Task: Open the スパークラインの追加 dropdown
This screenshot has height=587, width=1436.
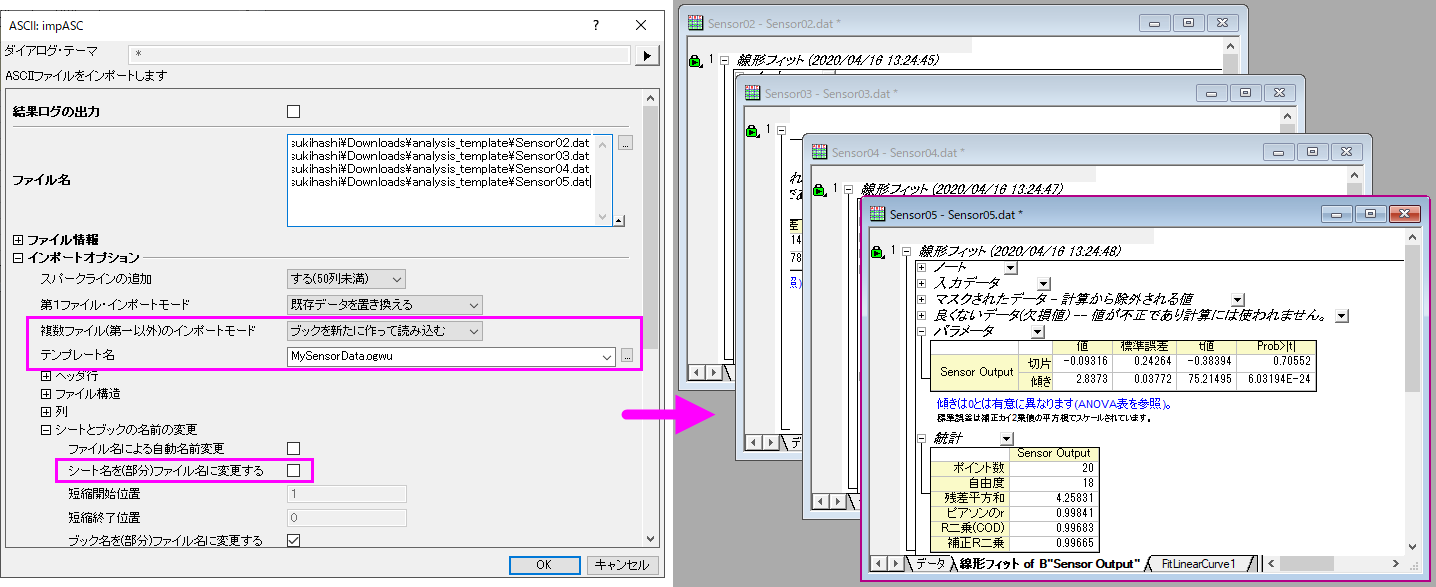Action: coord(346,279)
